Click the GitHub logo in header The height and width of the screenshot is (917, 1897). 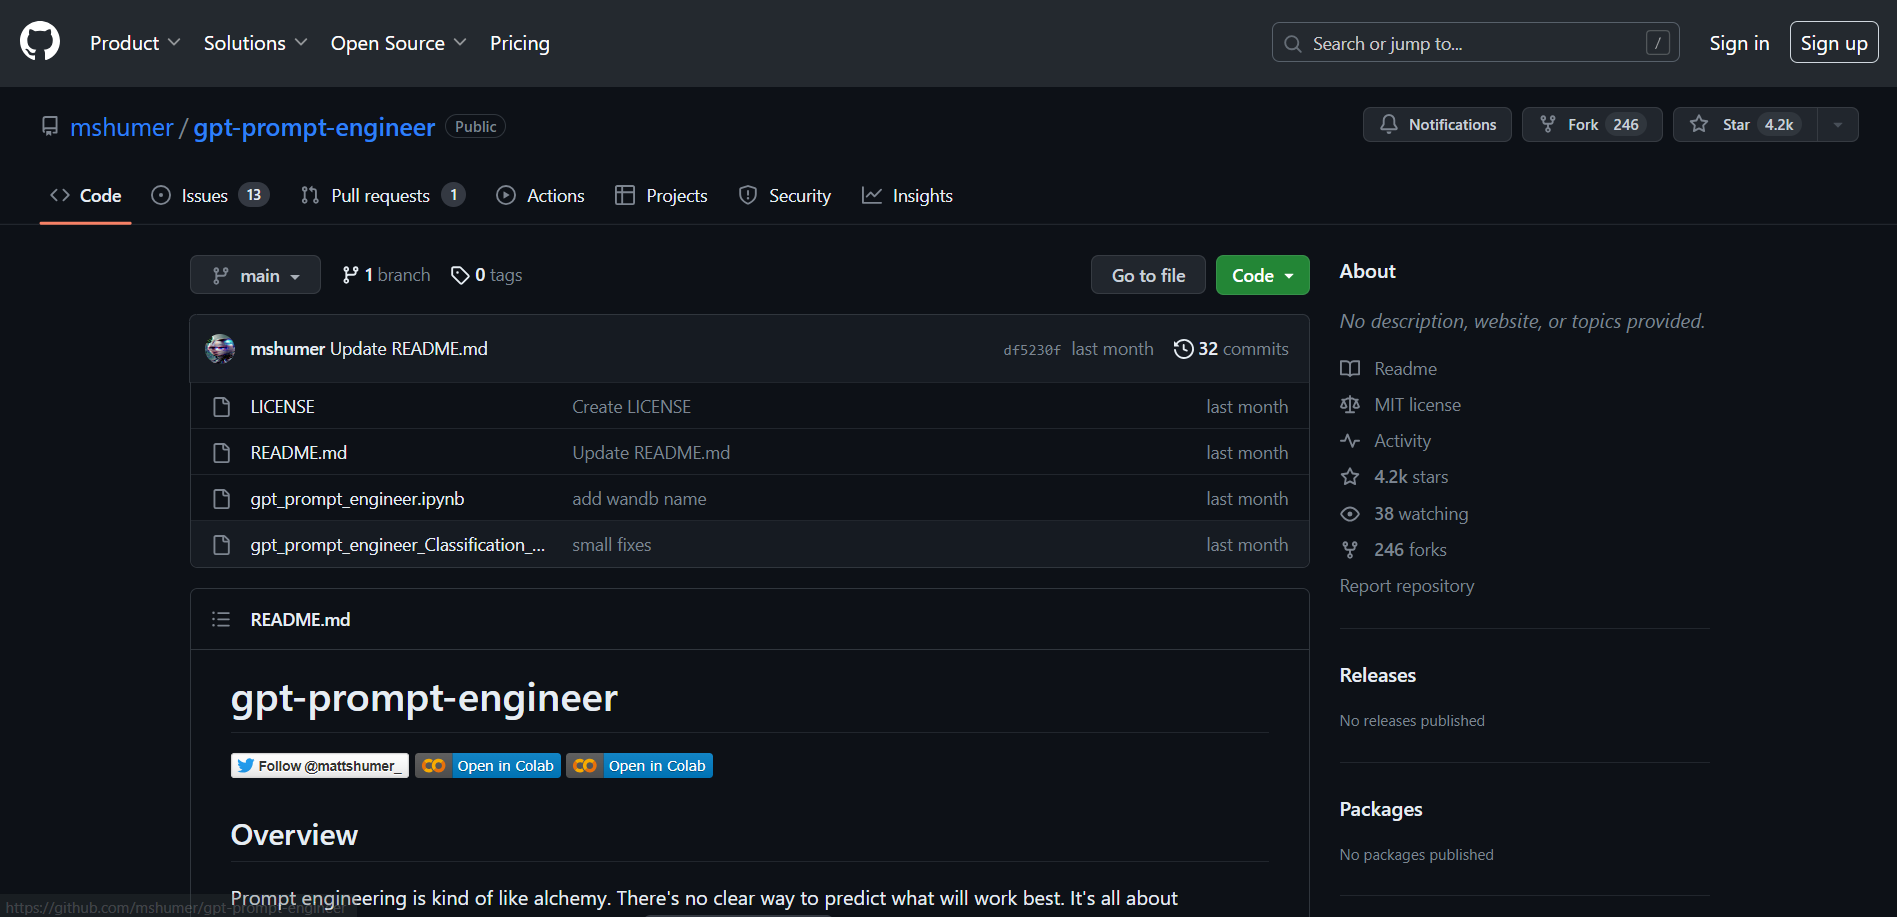tap(40, 42)
